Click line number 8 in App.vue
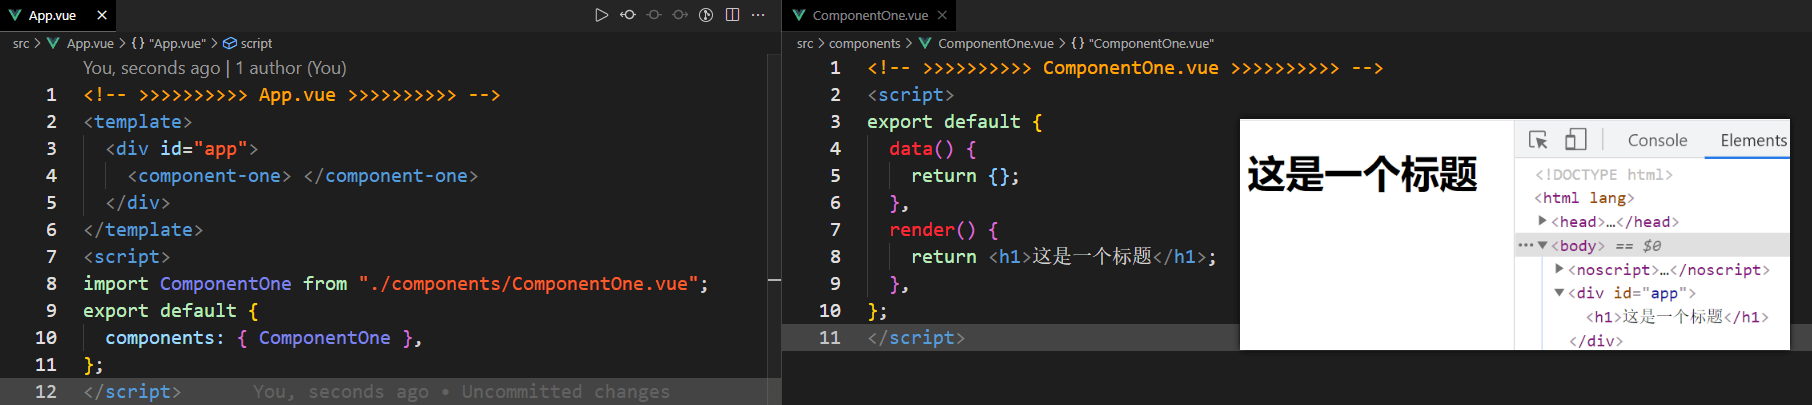 coord(51,284)
